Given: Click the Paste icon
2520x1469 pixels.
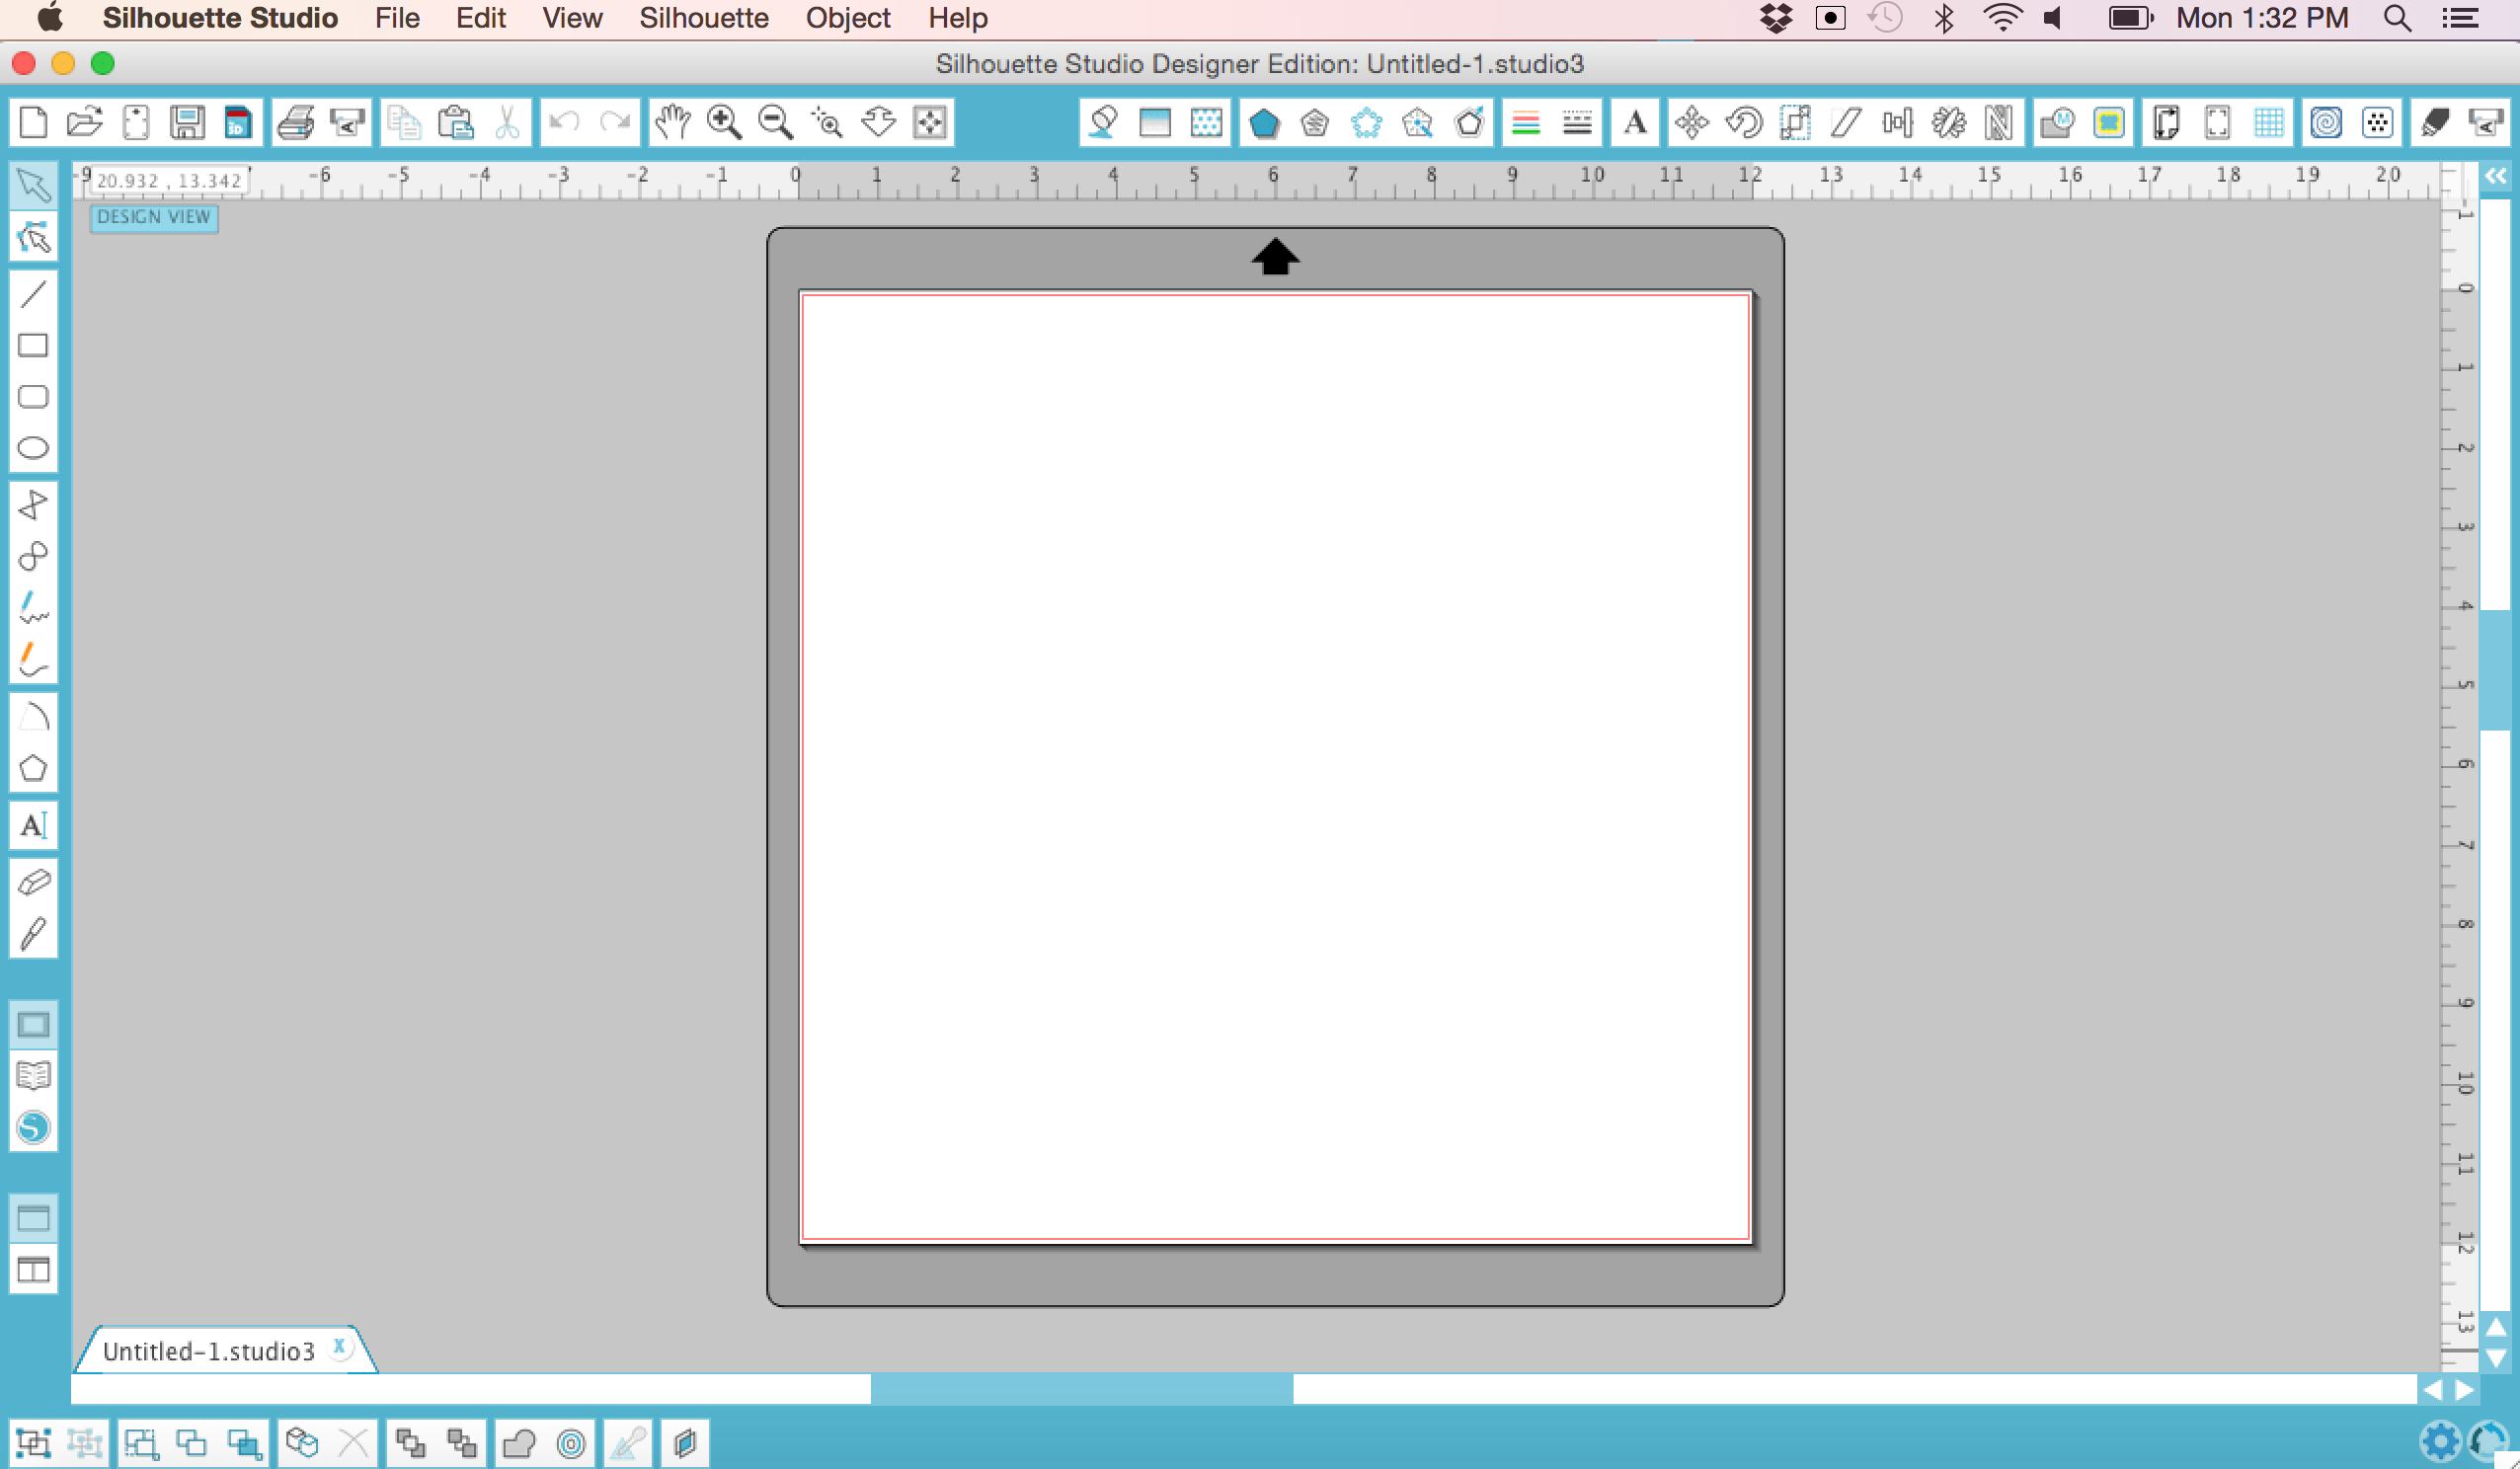Looking at the screenshot, I should coord(456,122).
